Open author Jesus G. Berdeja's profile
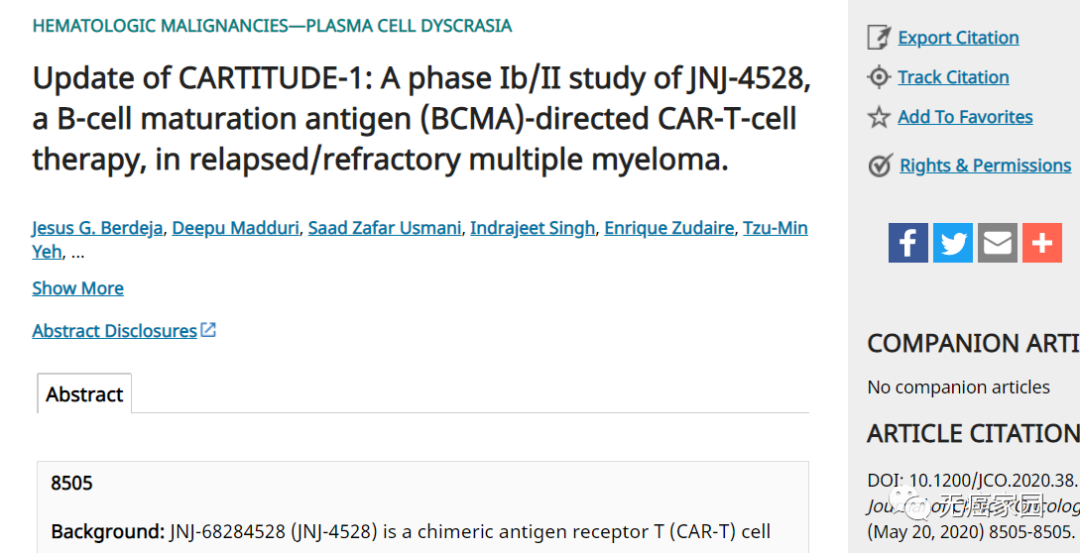 (96, 228)
